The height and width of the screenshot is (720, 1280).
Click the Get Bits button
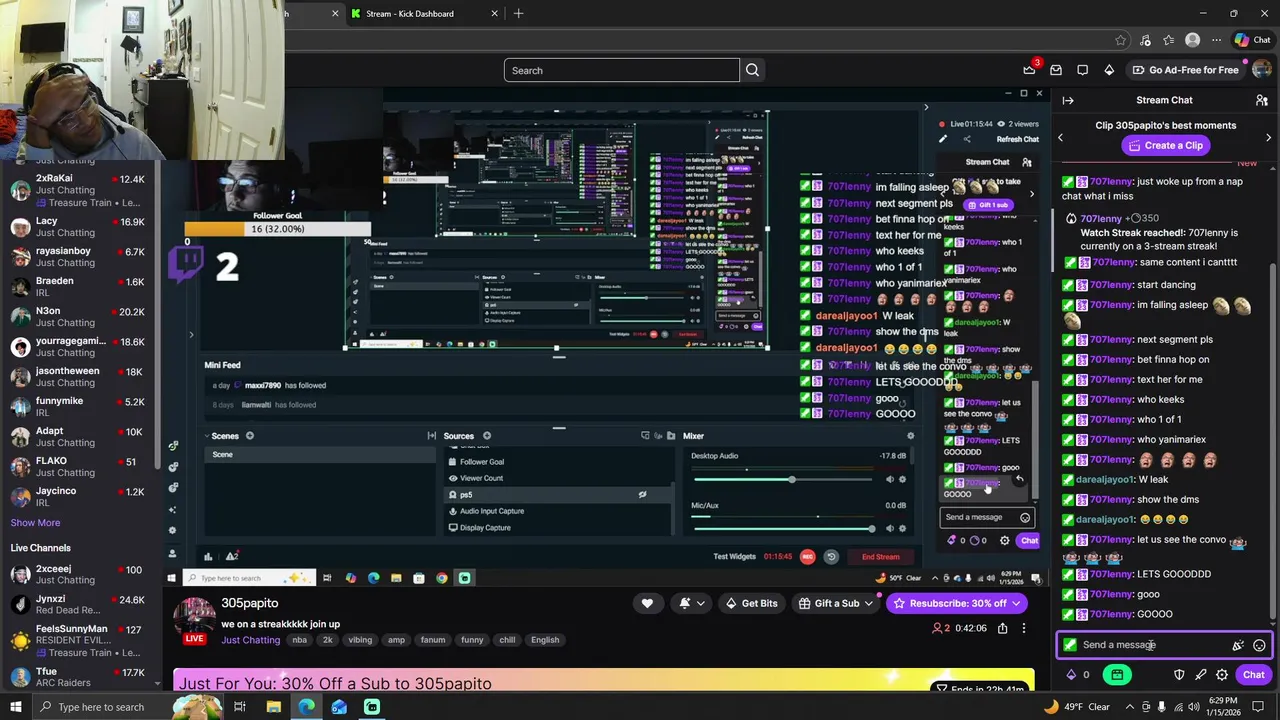(751, 603)
